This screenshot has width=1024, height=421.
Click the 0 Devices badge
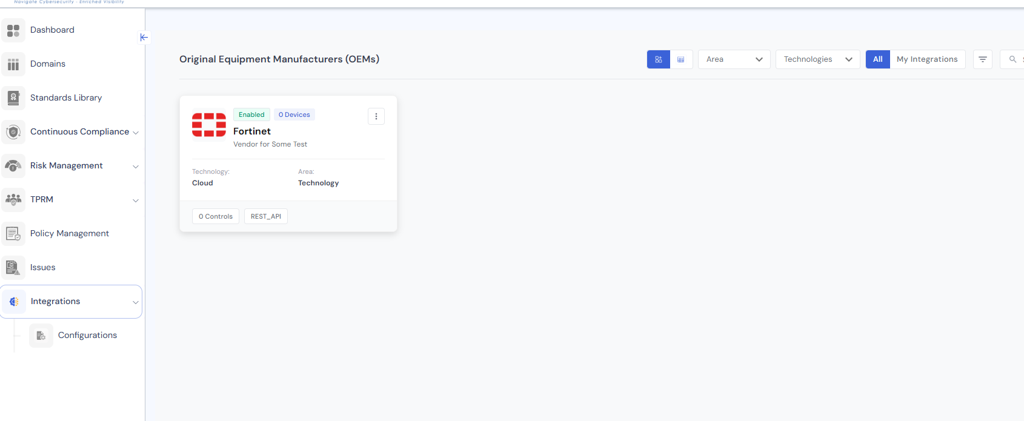tap(294, 115)
